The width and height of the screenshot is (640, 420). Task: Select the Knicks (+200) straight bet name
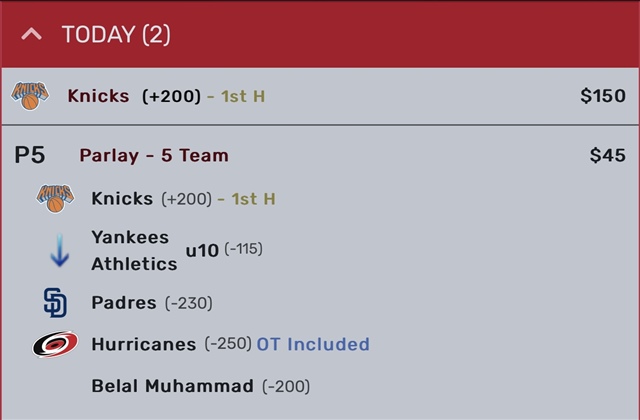point(134,96)
